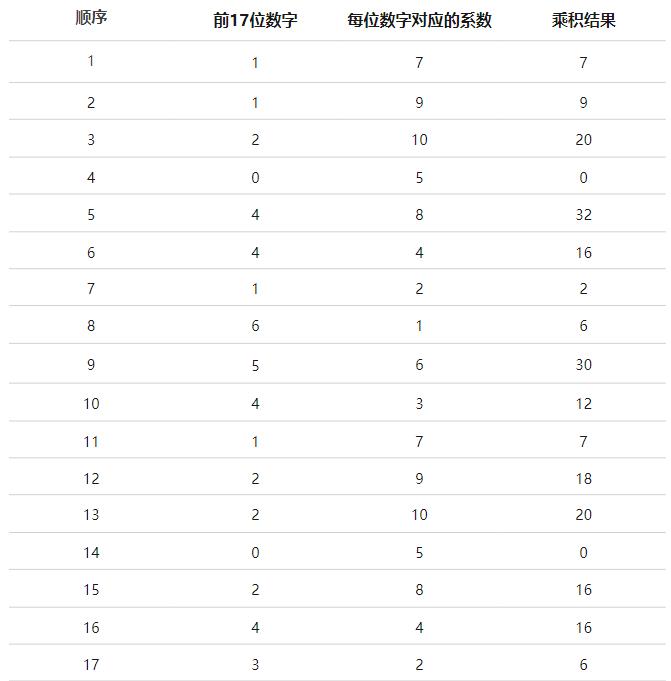Select product result 32 in row 5
671x681 pixels.
click(583, 214)
